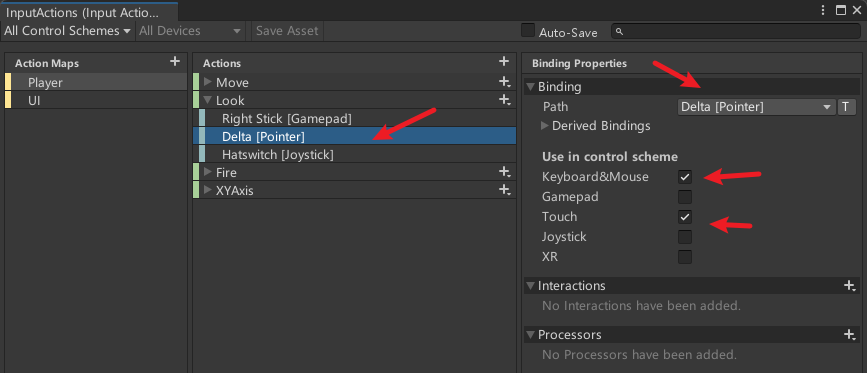This screenshot has height=373, width=867.
Task: Click the Save Asset button
Action: tap(287, 31)
